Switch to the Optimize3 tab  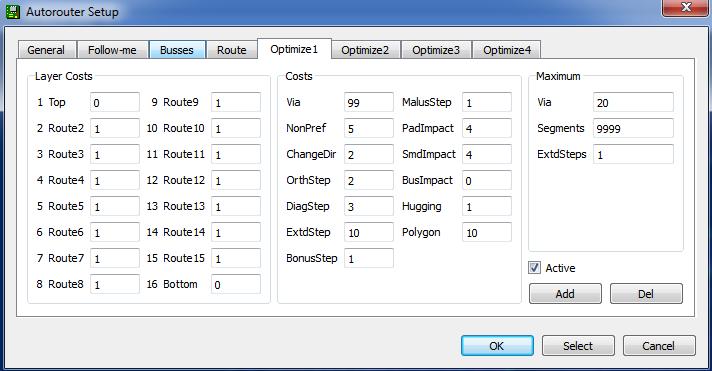pos(436,50)
